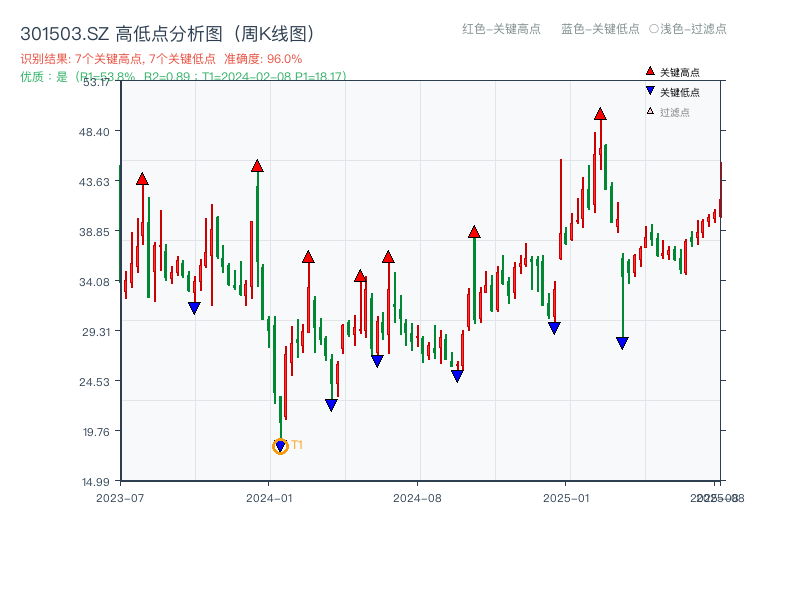Screen dimensions: 800x600
Task: Select the orange-circled T1 low point marker
Action: pos(280,445)
